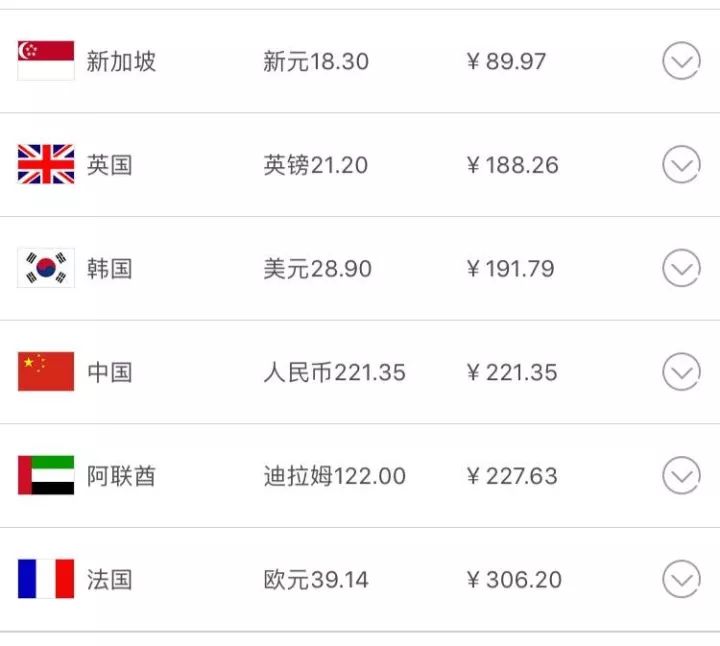Expand the 英国 row chevron
Screen dimensions: 720x646
[681, 164]
